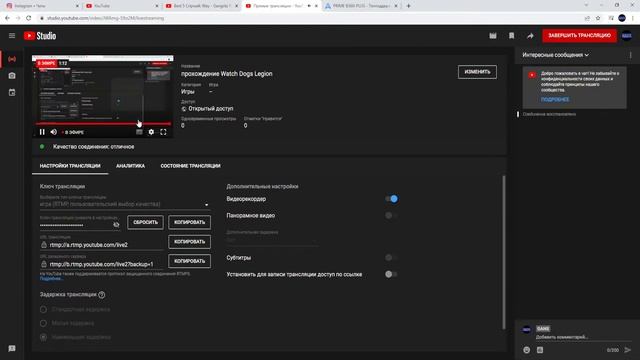Copy the stream key
The height and width of the screenshot is (360, 640).
[189, 222]
